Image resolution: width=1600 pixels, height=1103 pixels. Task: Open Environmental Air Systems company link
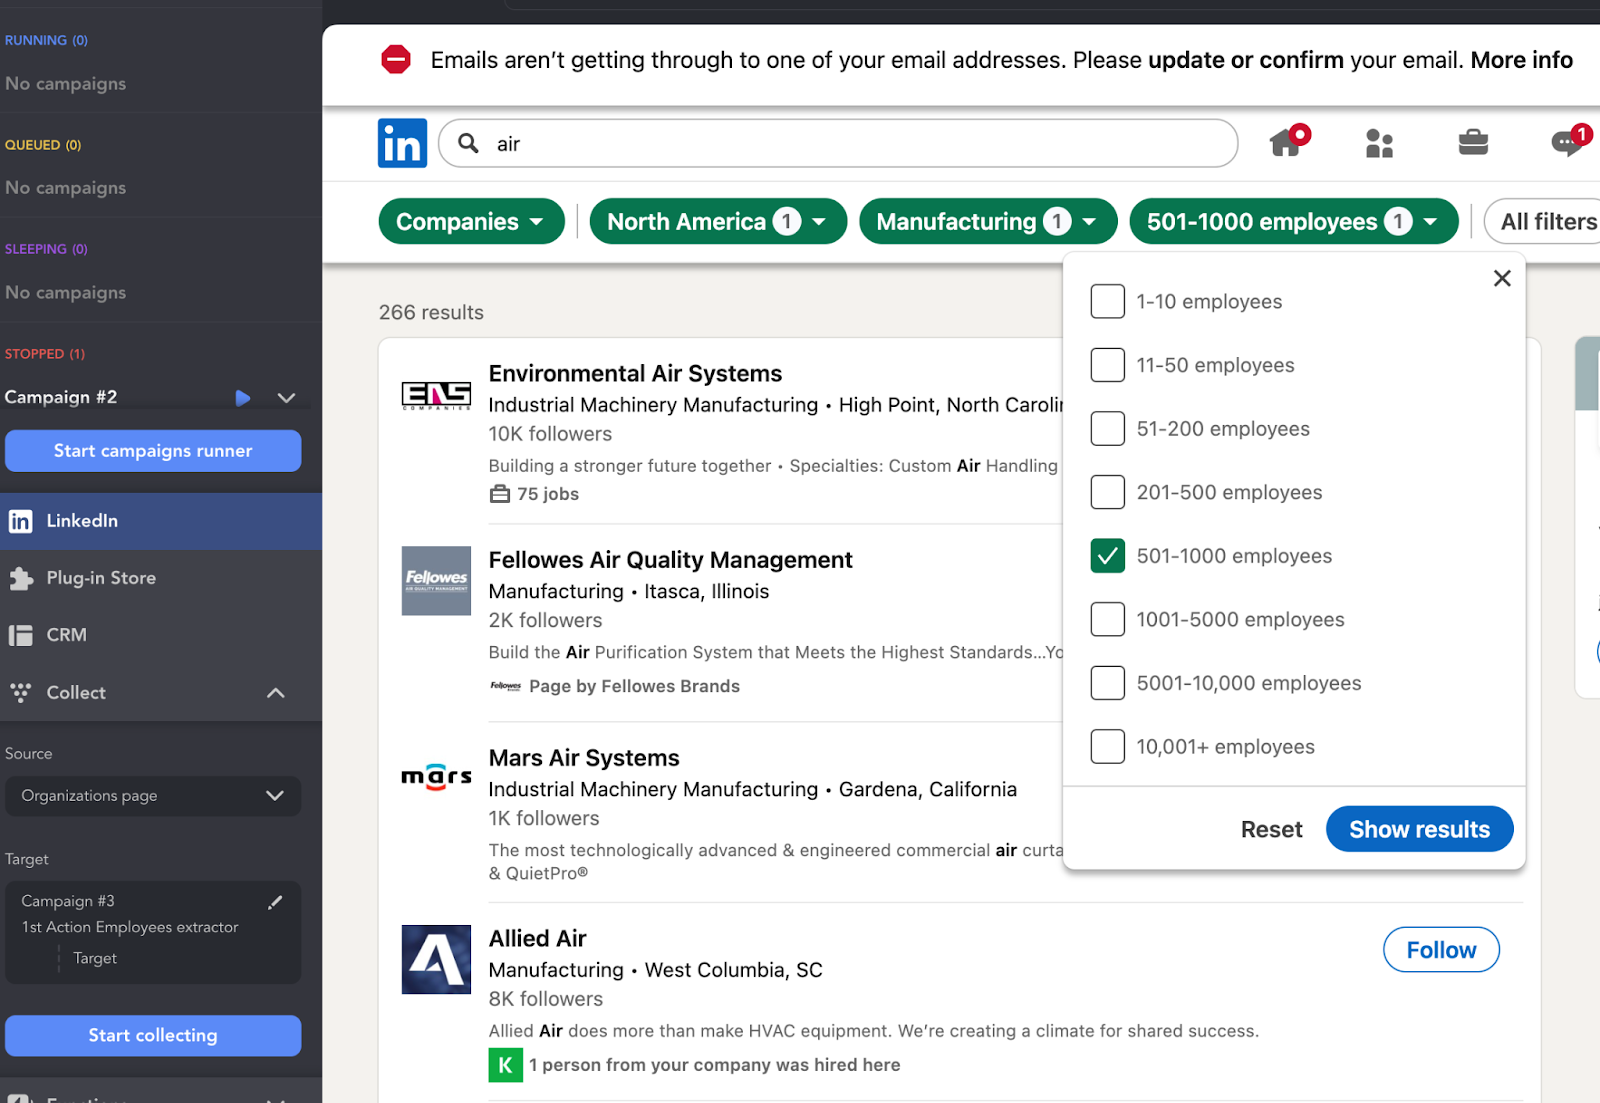(x=635, y=373)
